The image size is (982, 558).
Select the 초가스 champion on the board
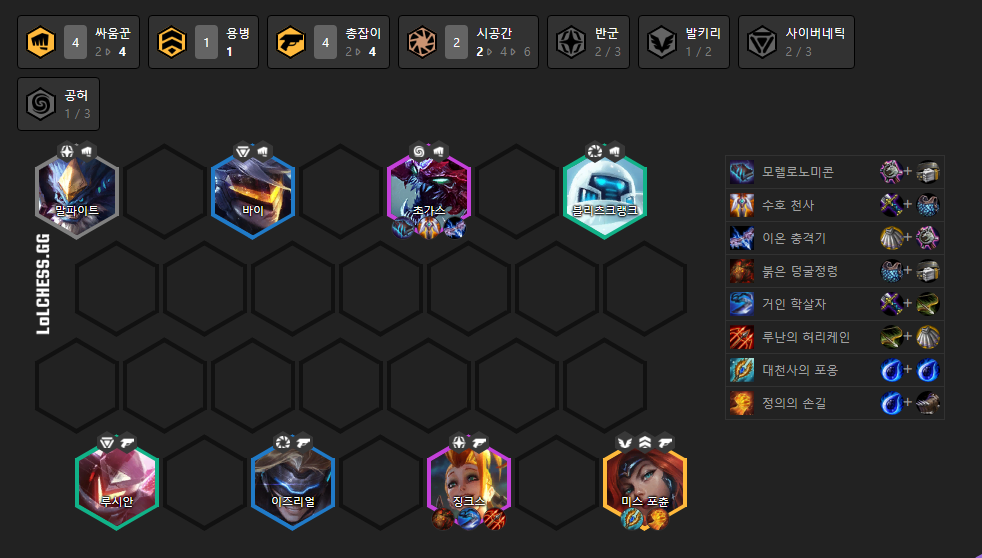428,191
